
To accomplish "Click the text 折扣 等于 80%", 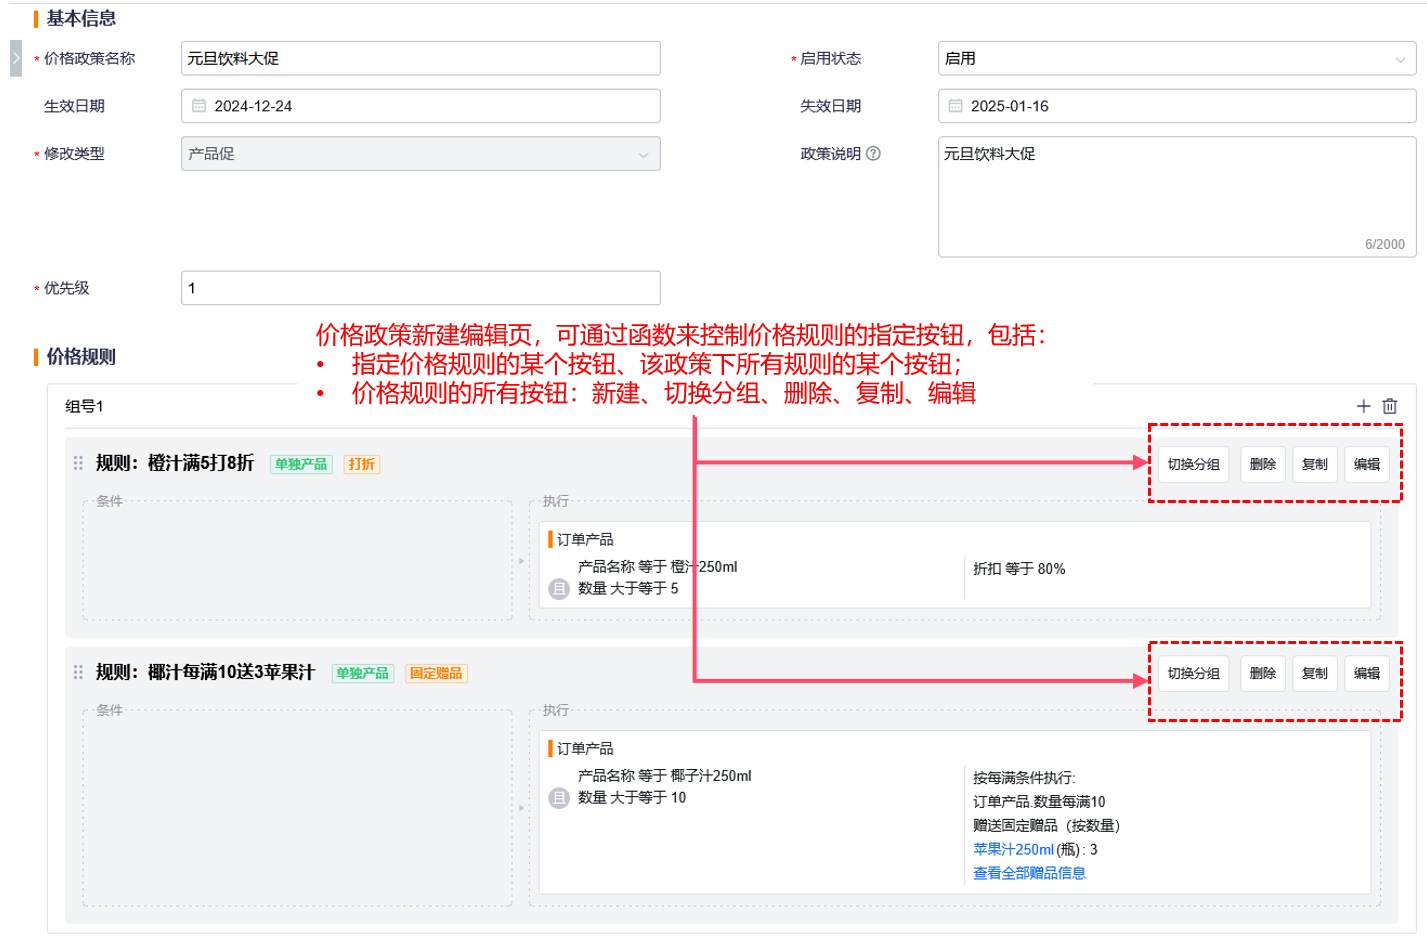I will (1019, 569).
